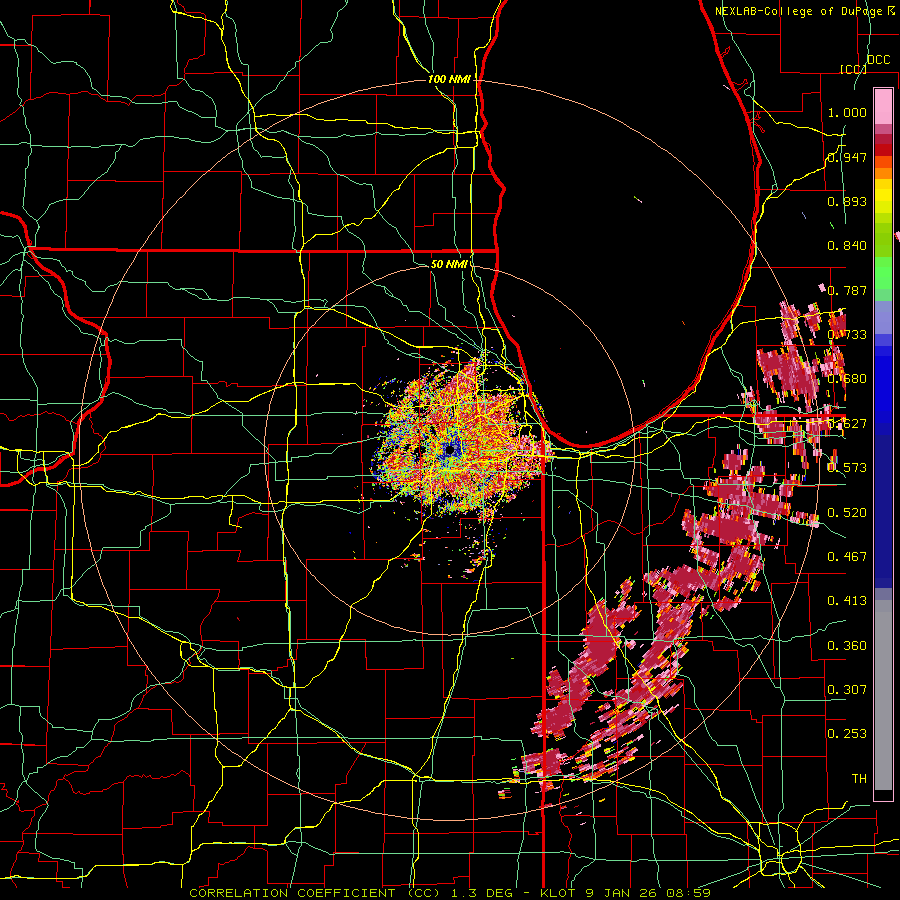This screenshot has width=900, height=900.
Task: Pick the bright green color bar segment
Action: point(883,273)
